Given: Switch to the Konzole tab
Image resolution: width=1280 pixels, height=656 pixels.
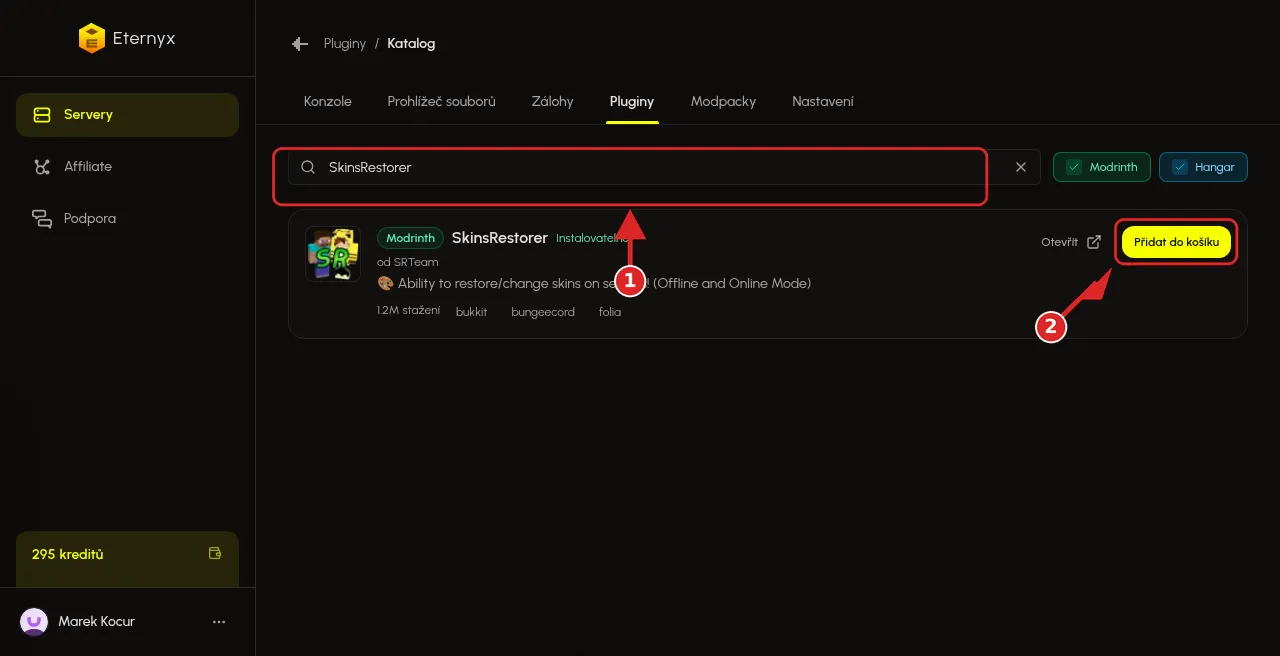Looking at the screenshot, I should click(x=328, y=102).
